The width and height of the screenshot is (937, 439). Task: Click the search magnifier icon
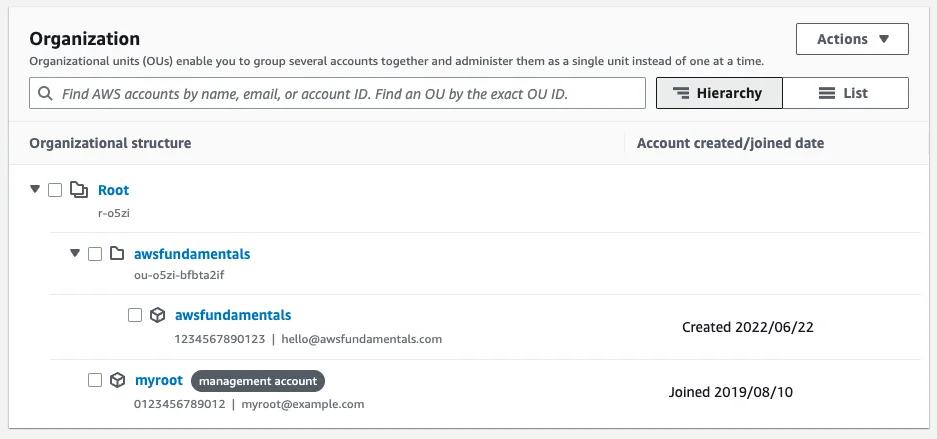point(45,94)
